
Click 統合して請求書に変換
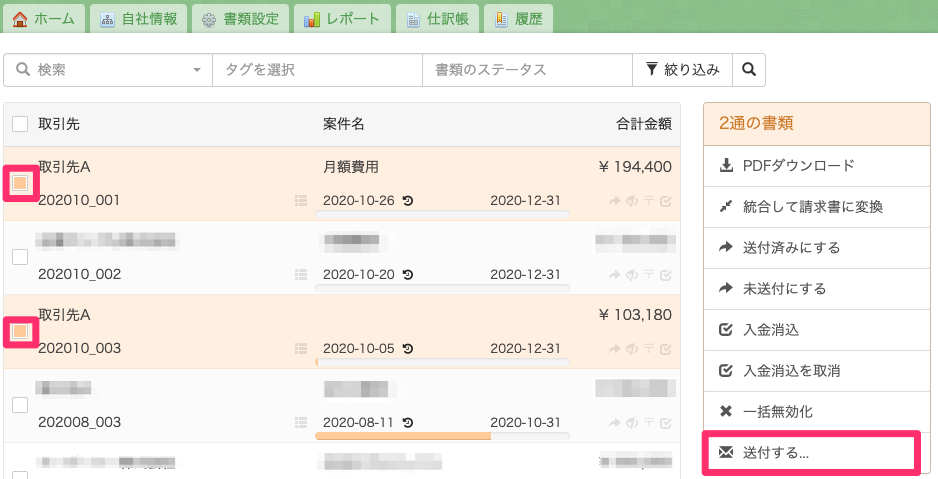coord(817,207)
